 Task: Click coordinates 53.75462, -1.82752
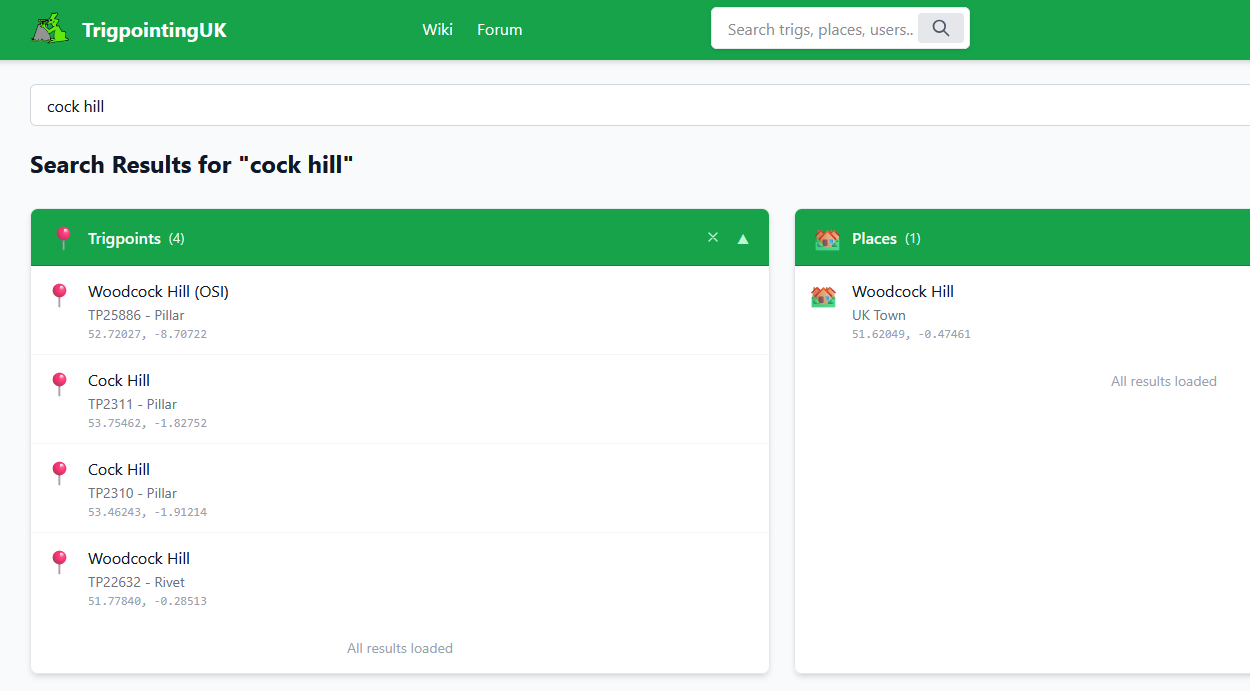147,423
